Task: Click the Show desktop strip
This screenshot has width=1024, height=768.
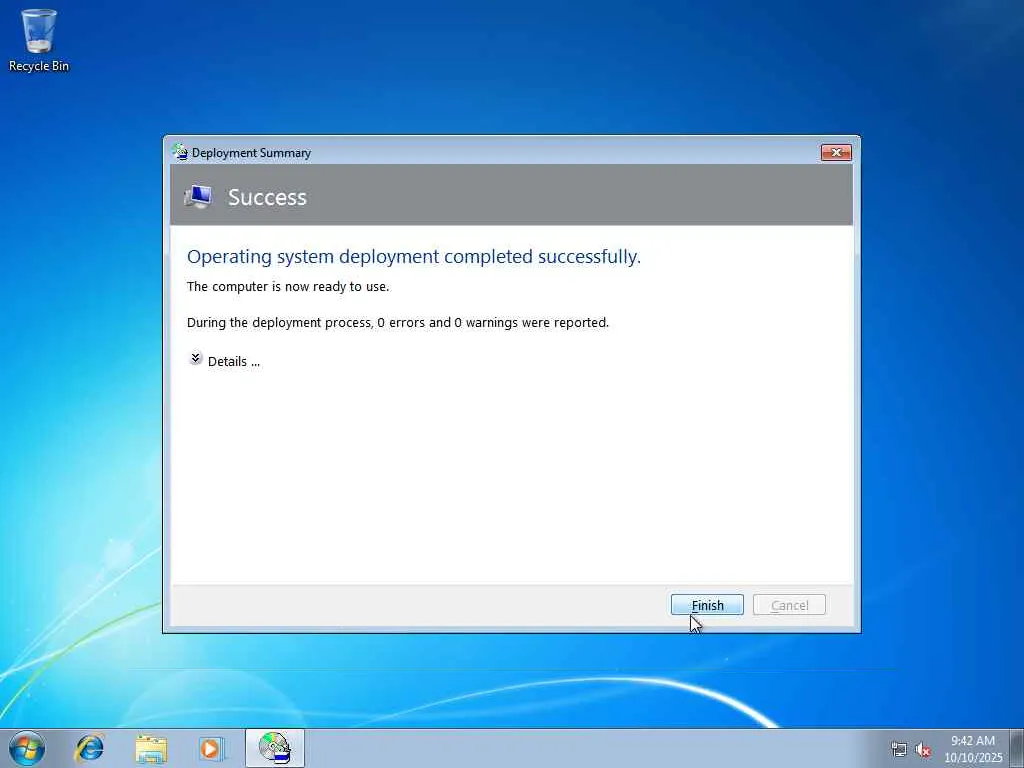Action: point(1017,748)
